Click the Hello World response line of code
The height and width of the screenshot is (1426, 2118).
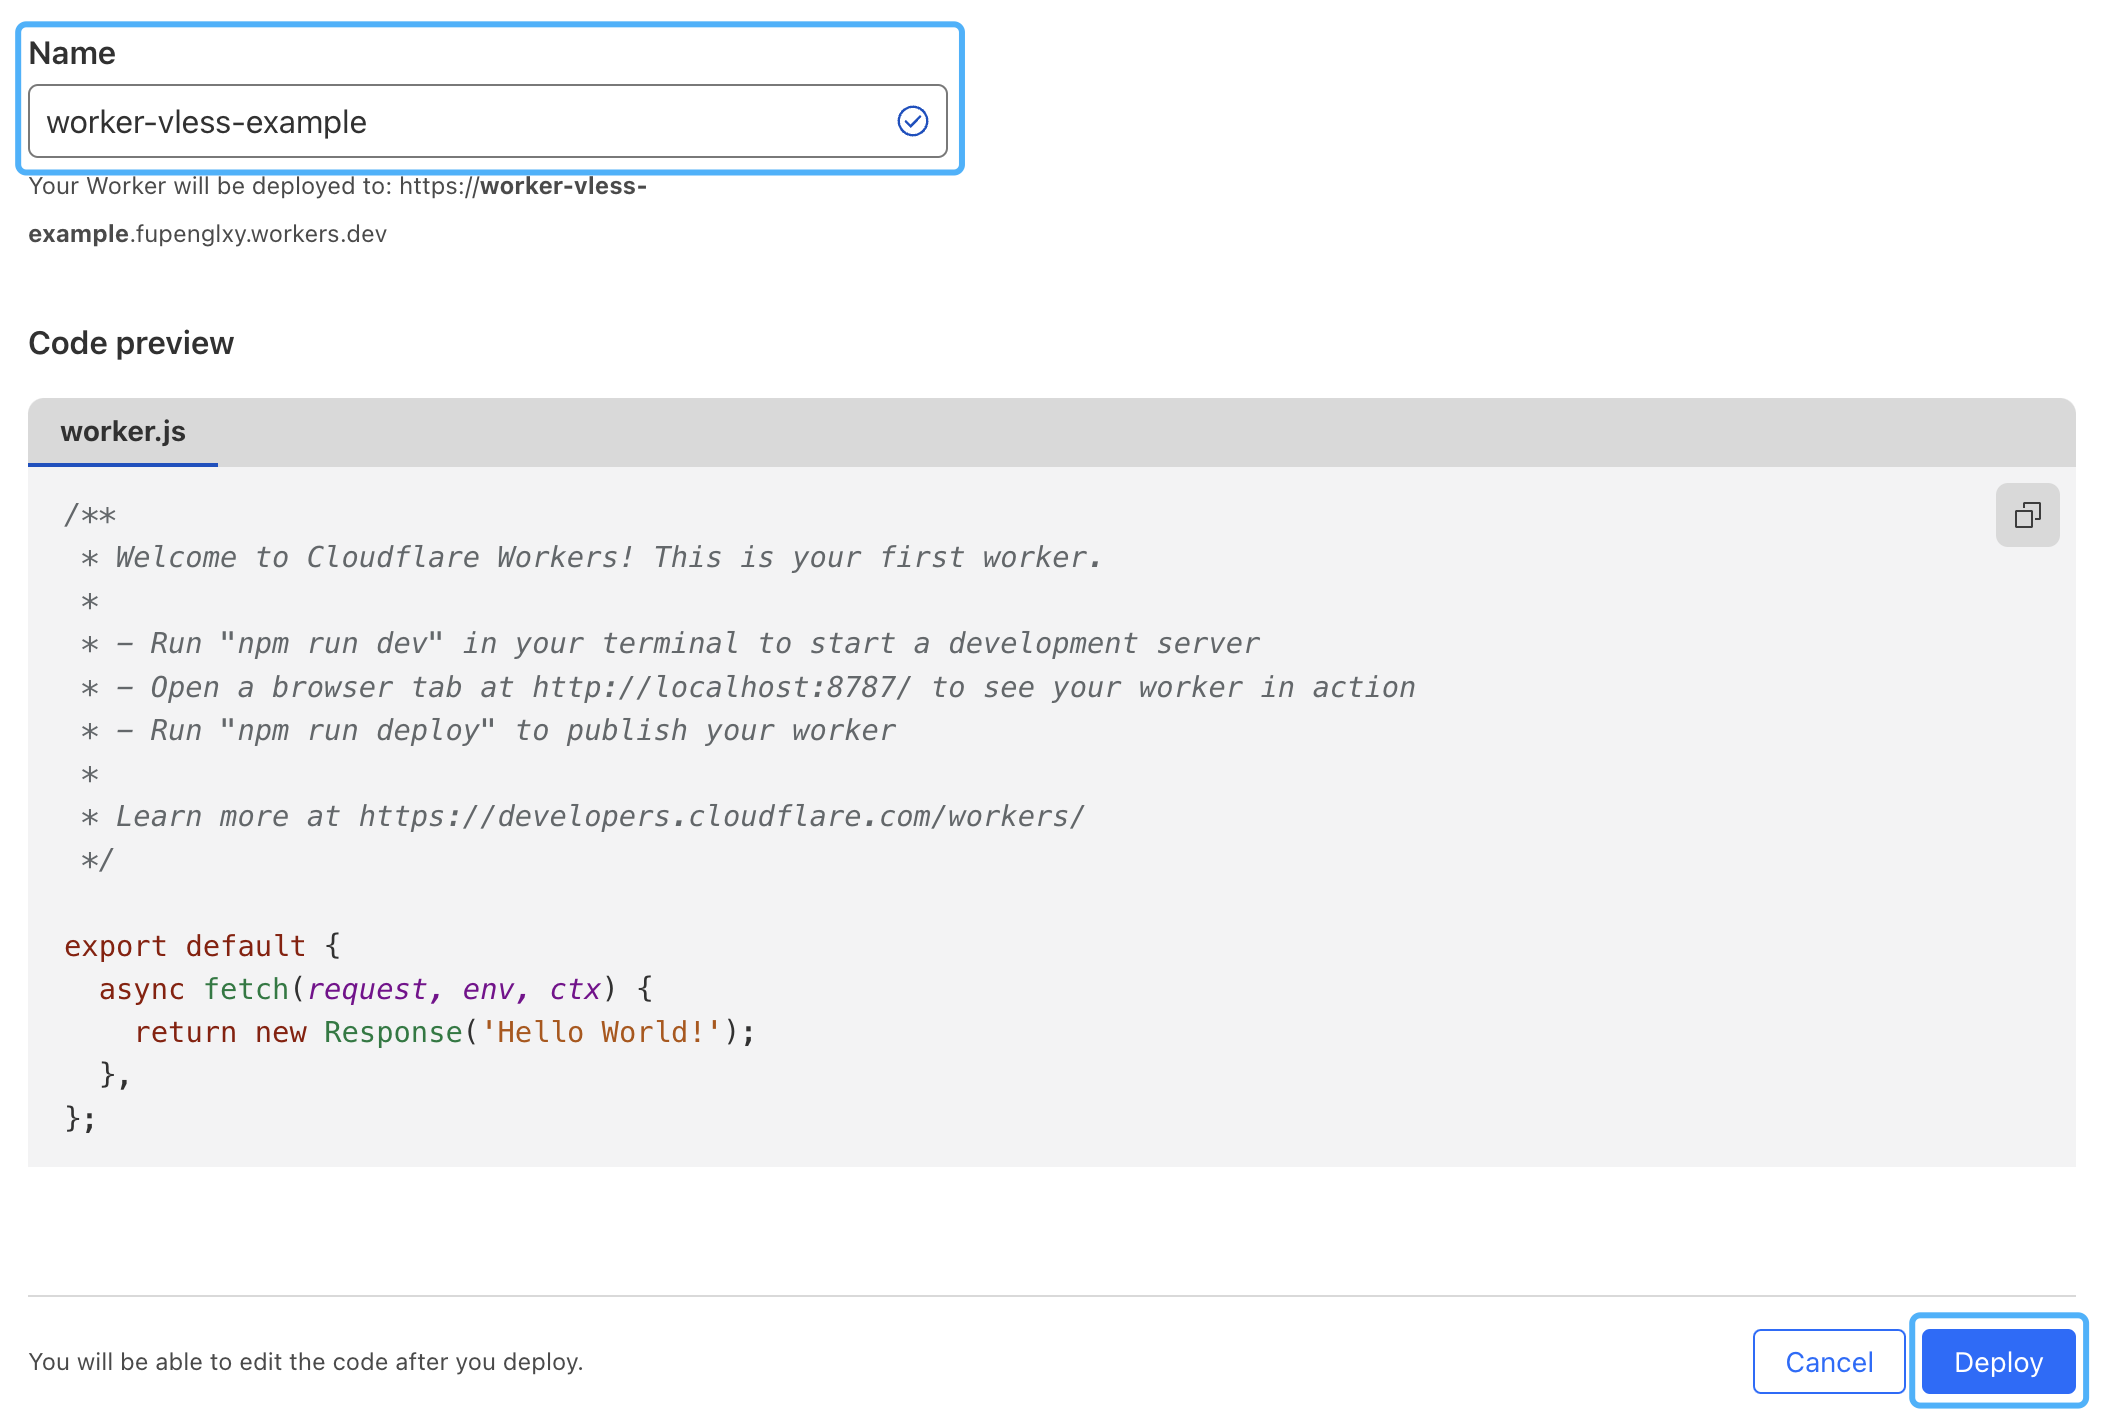444,1032
